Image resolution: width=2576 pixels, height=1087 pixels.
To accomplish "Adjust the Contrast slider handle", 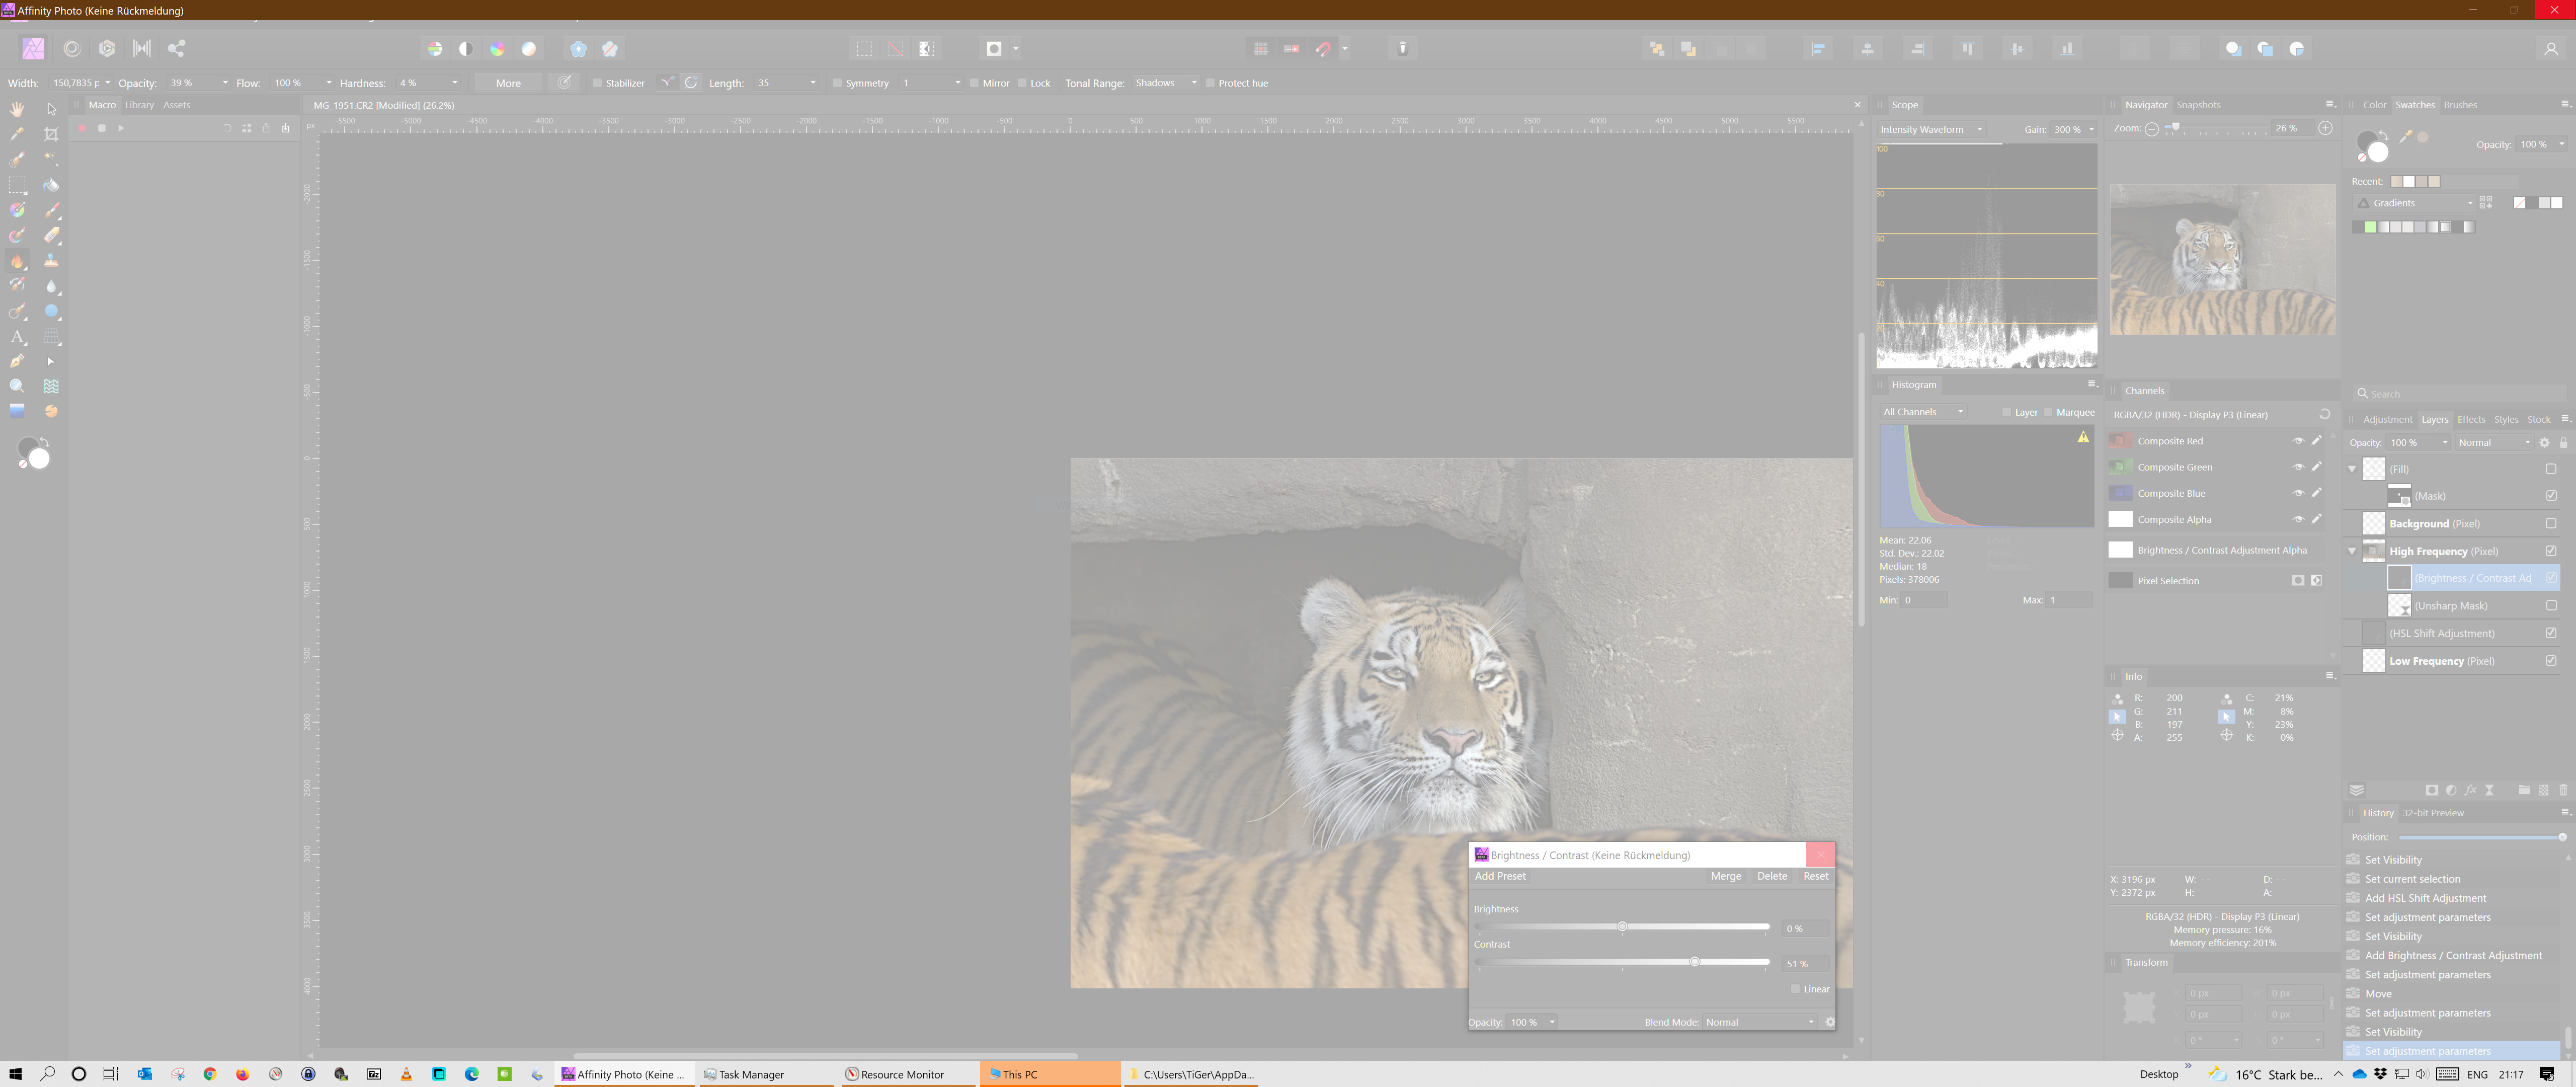I will click(x=1694, y=962).
